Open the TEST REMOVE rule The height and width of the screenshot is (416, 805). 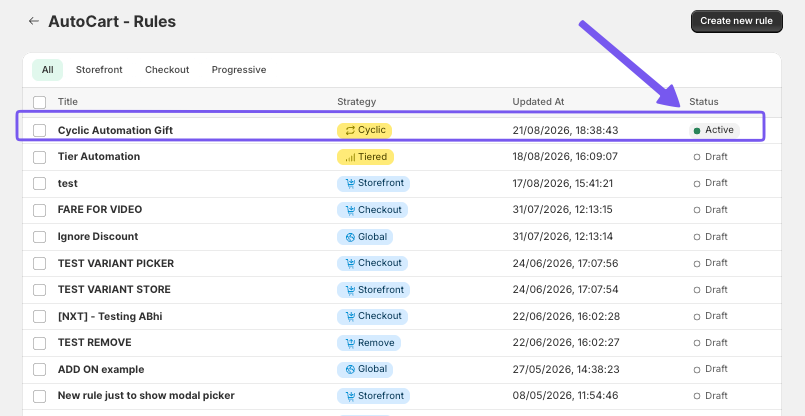[x=94, y=343]
